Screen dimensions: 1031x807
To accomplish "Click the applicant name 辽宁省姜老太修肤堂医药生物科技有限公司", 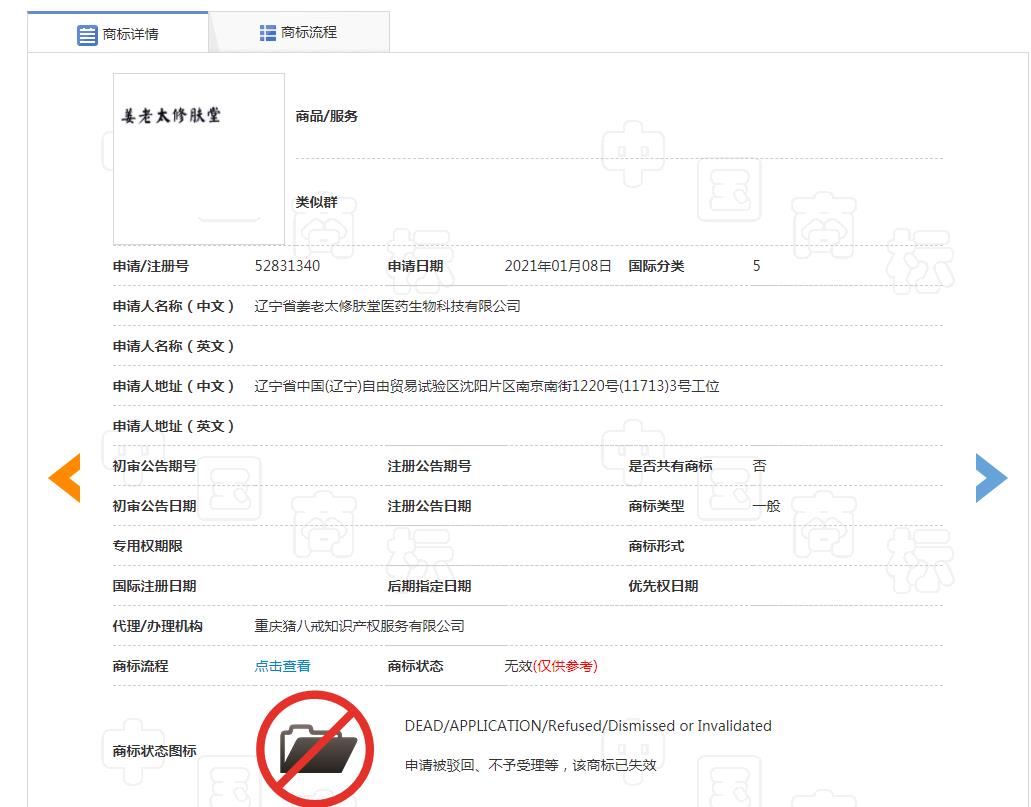I will 387,306.
